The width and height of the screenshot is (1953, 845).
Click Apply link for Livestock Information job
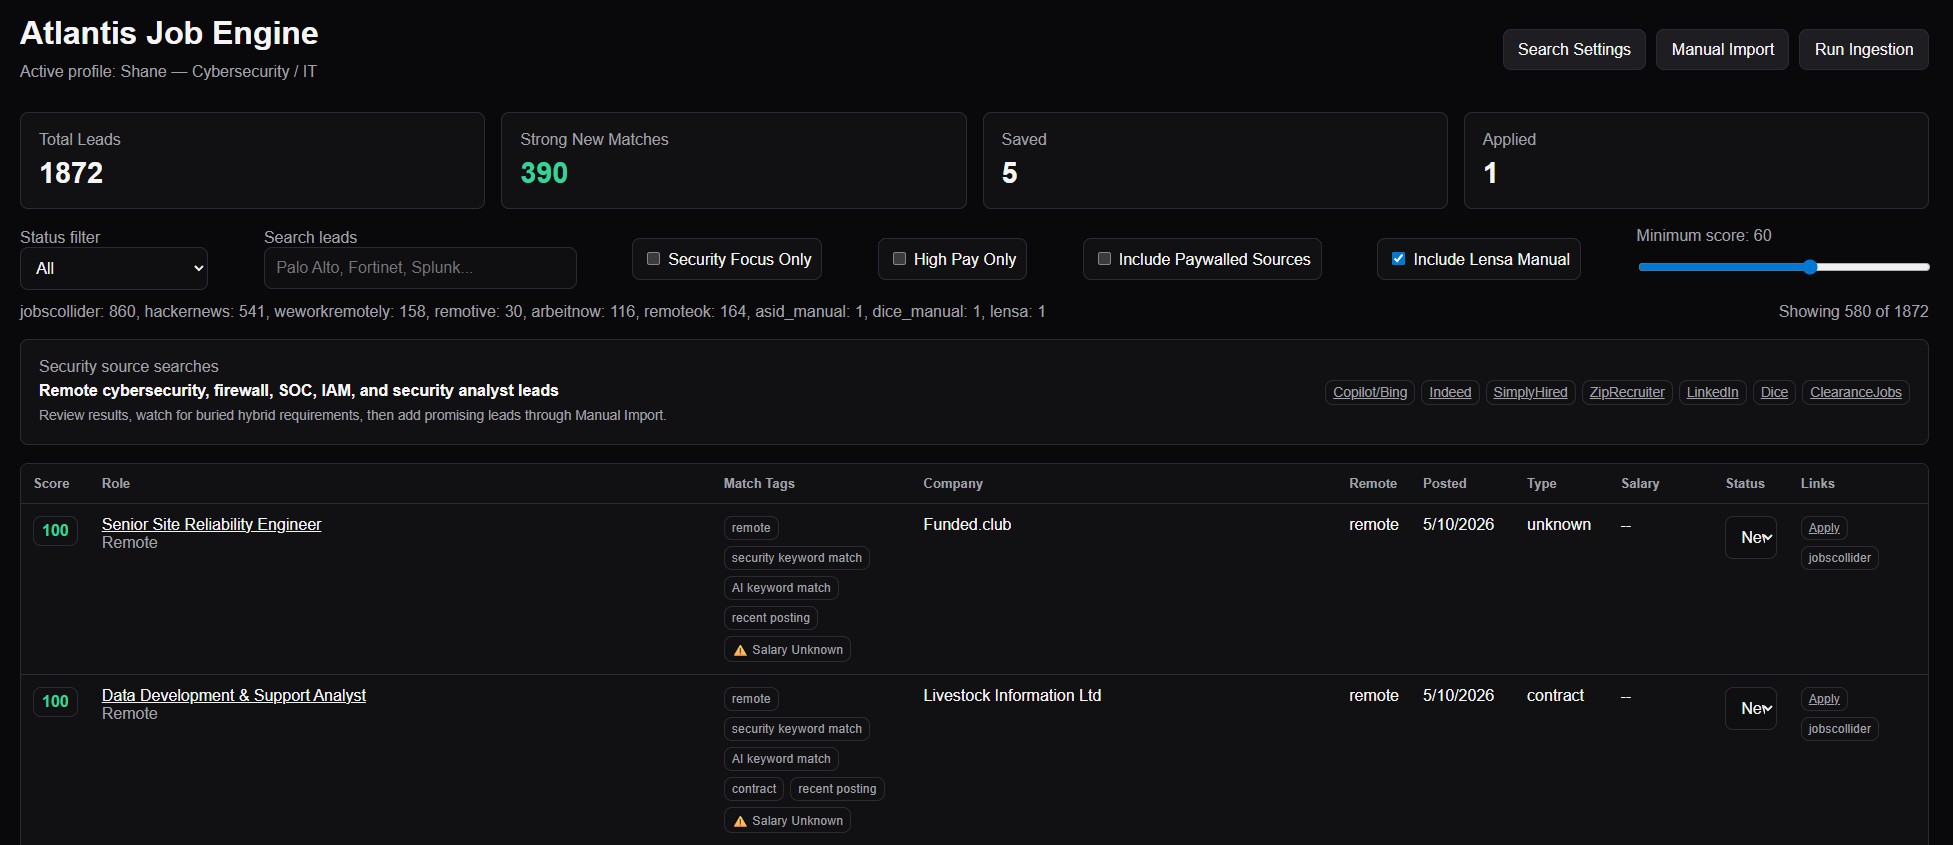pos(1824,699)
